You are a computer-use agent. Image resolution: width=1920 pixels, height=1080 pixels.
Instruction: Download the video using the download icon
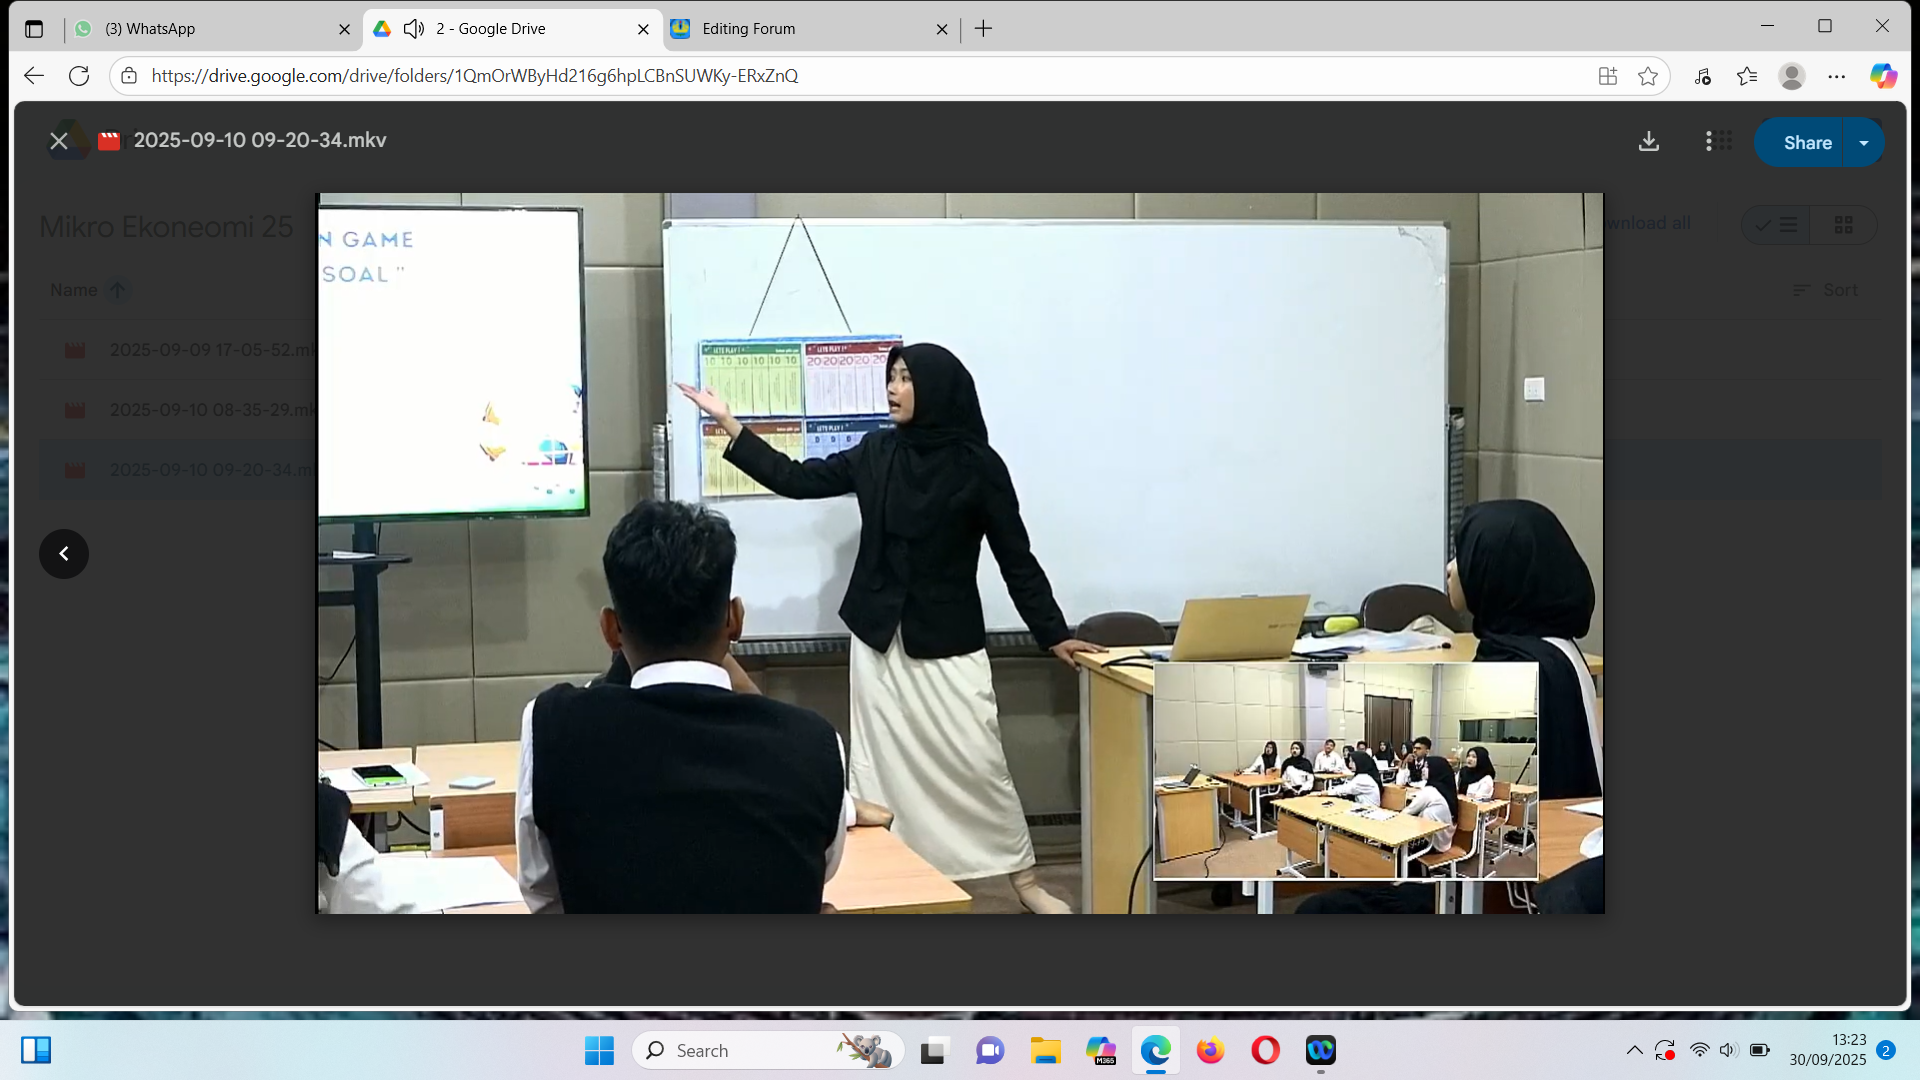(x=1649, y=142)
